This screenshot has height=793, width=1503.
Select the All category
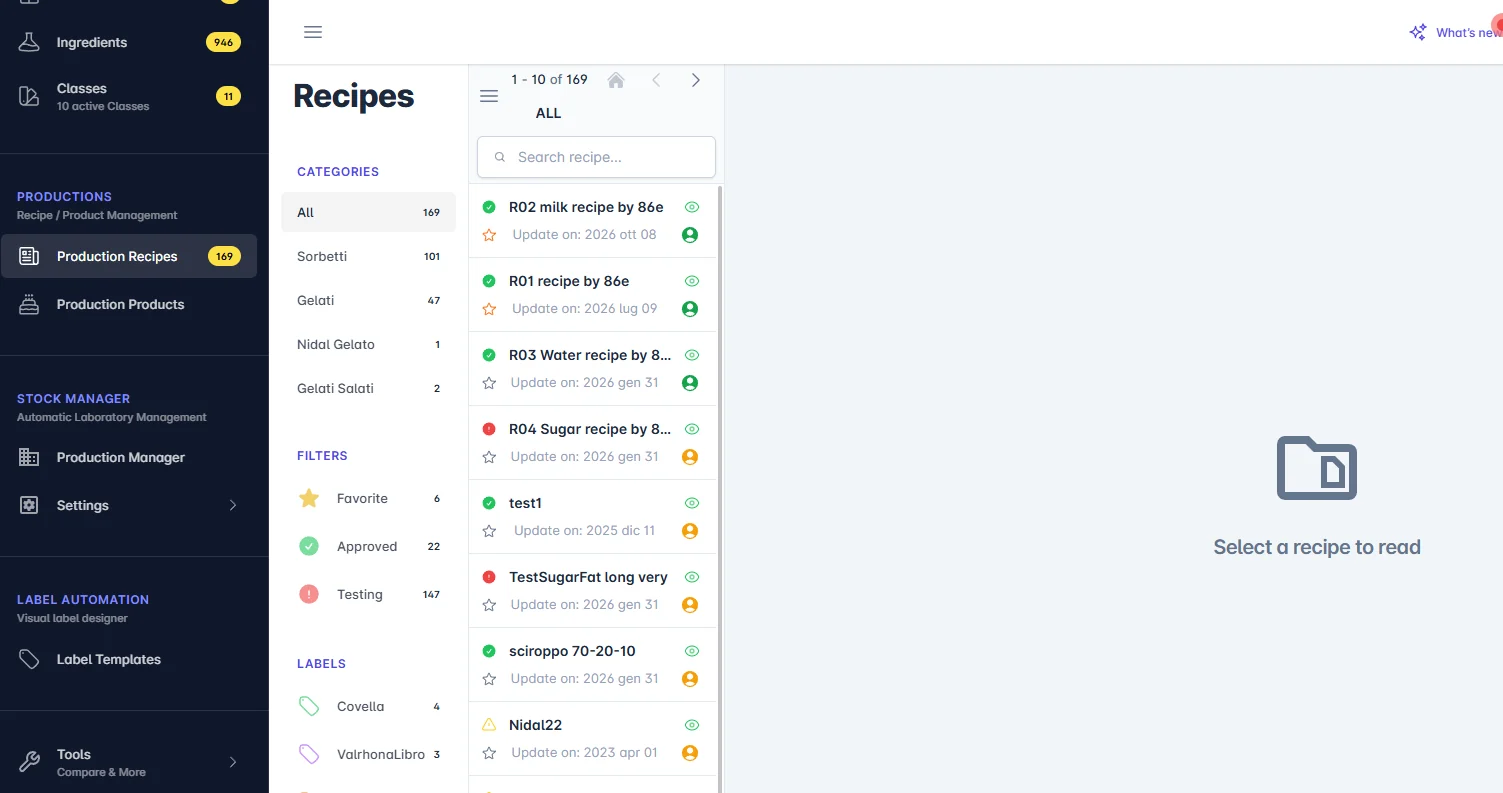[368, 212]
